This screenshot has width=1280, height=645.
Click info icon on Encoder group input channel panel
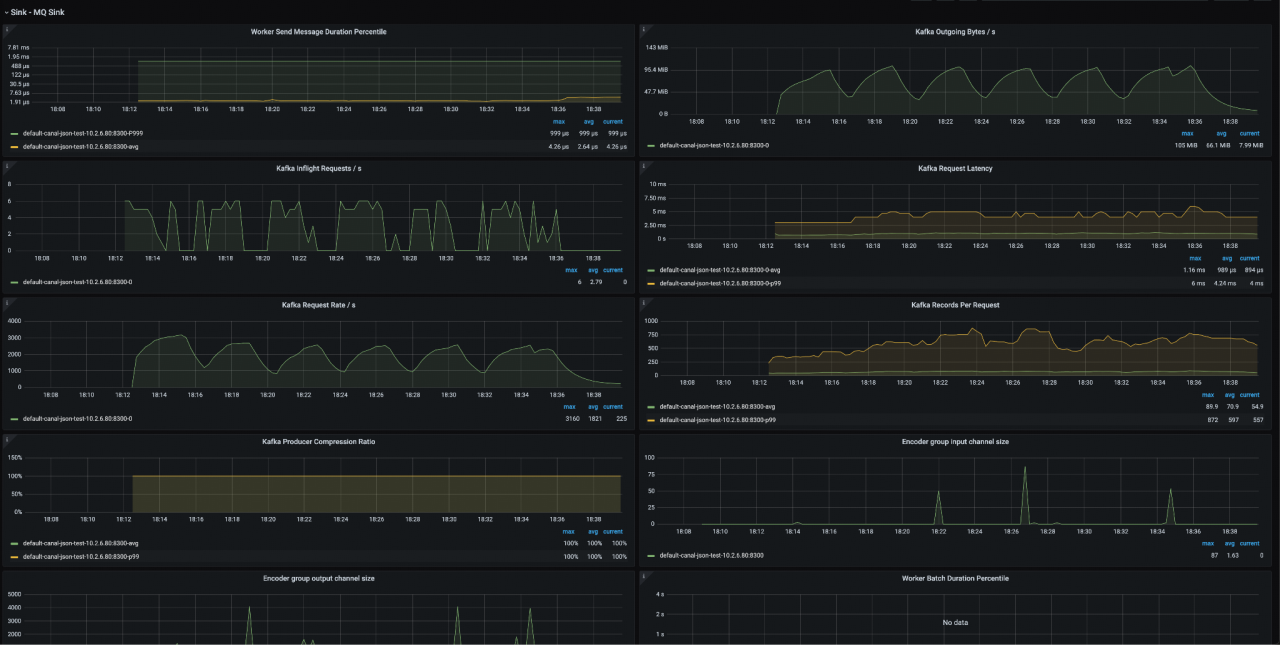[644, 439]
